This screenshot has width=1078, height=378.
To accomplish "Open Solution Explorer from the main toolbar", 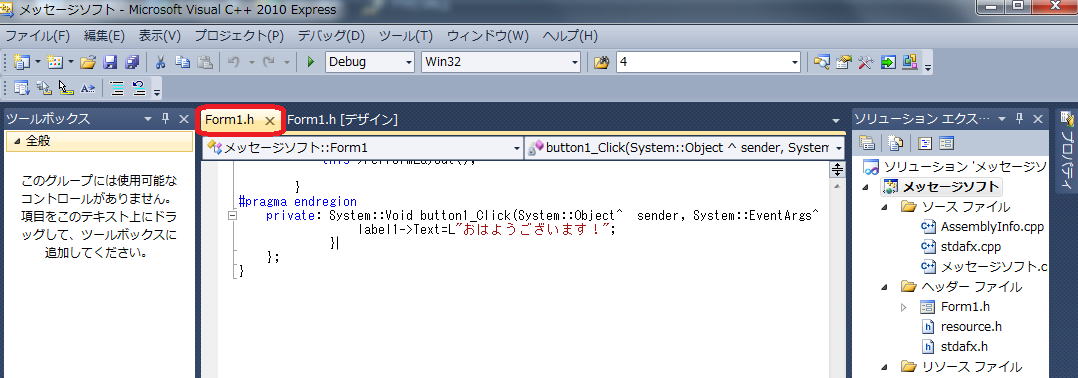I will [821, 63].
